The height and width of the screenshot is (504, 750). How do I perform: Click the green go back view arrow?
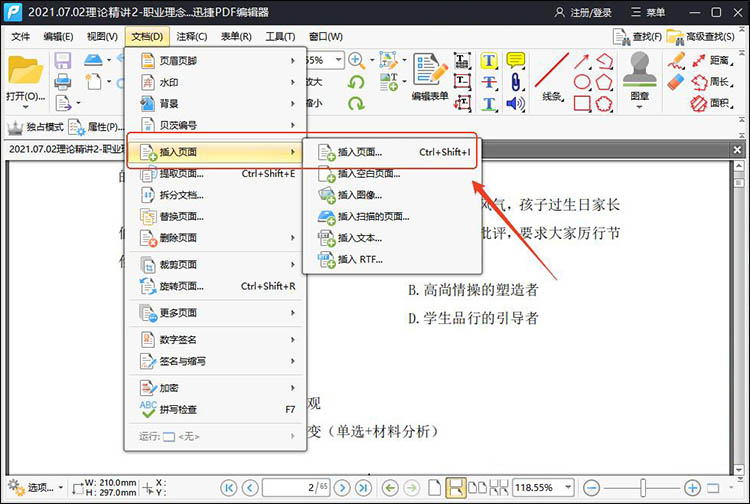(390, 488)
